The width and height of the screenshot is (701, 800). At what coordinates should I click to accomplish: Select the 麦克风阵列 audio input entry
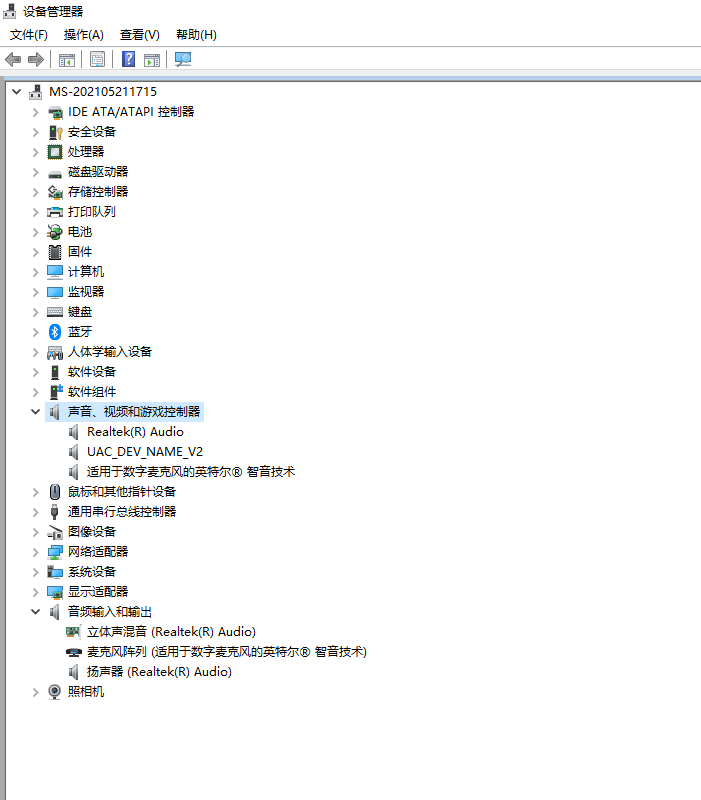click(227, 652)
